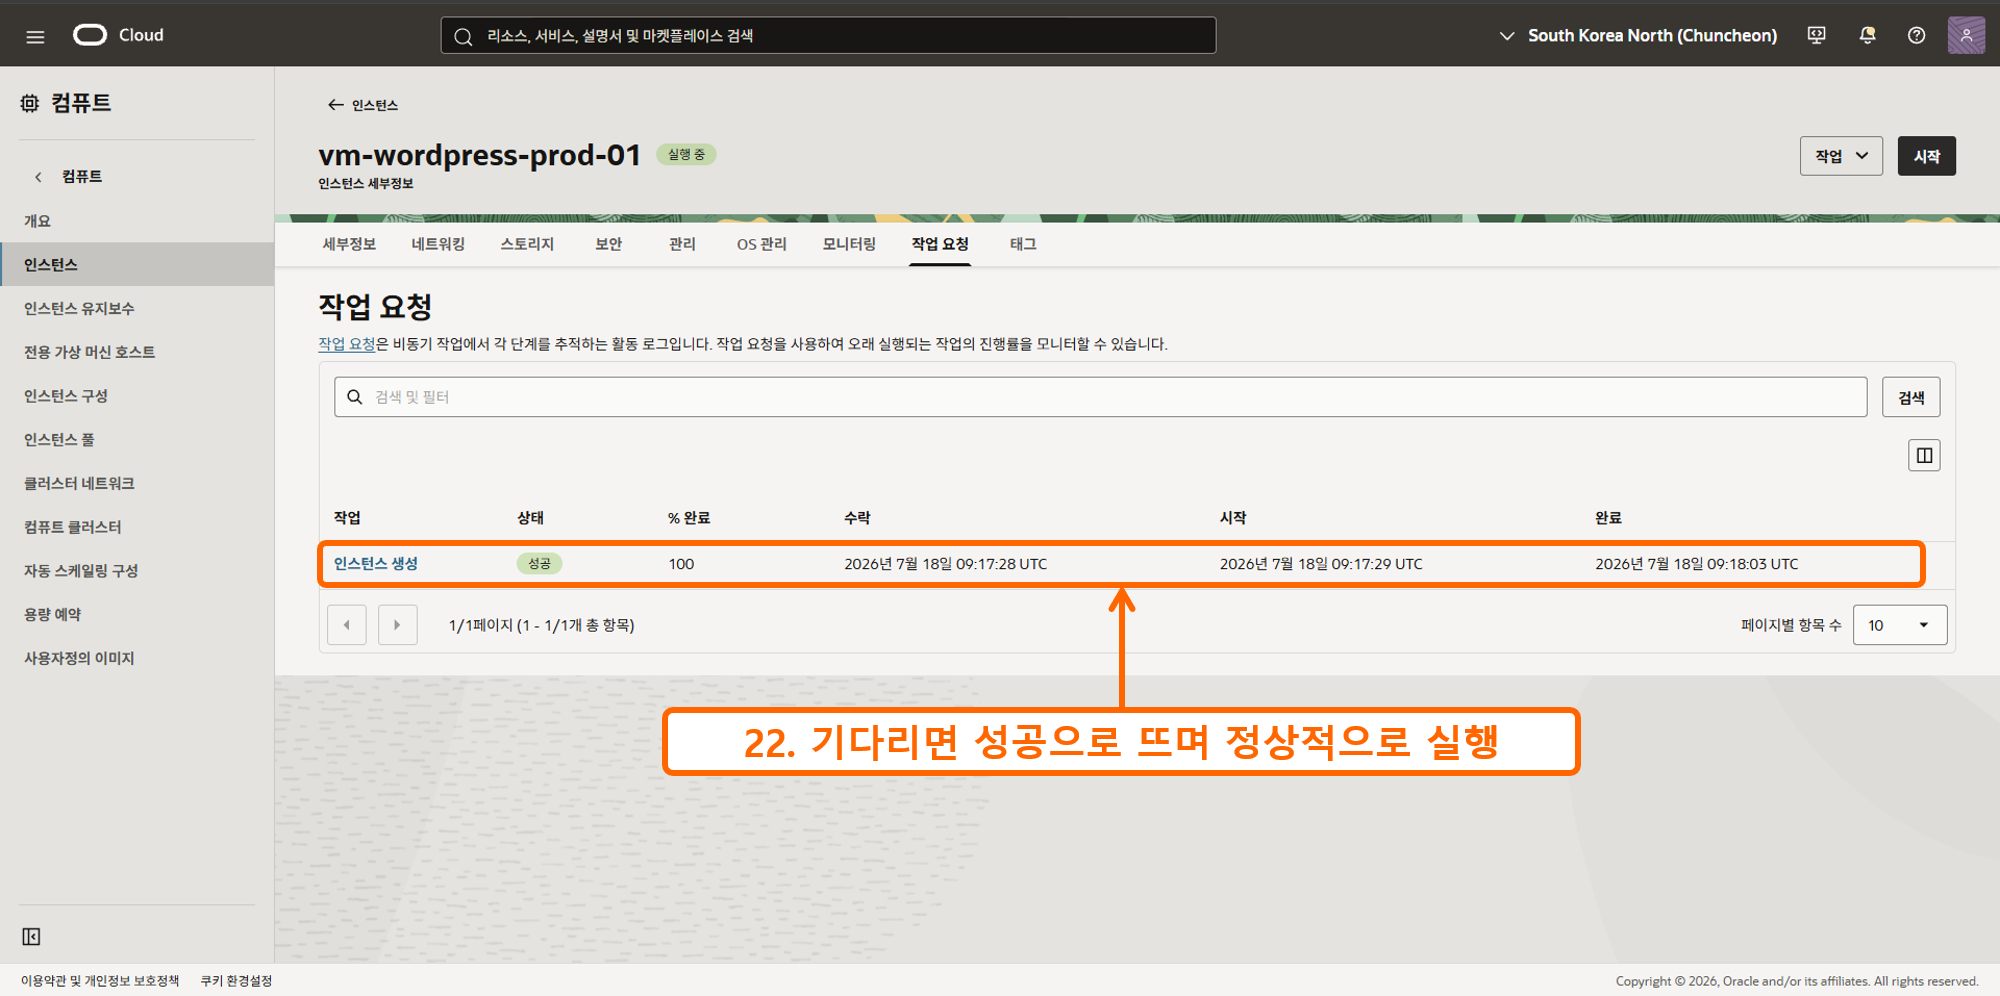Viewport: 2000px width, 996px height.
Task: Select the 작업 요청 tab
Action: (x=940, y=244)
